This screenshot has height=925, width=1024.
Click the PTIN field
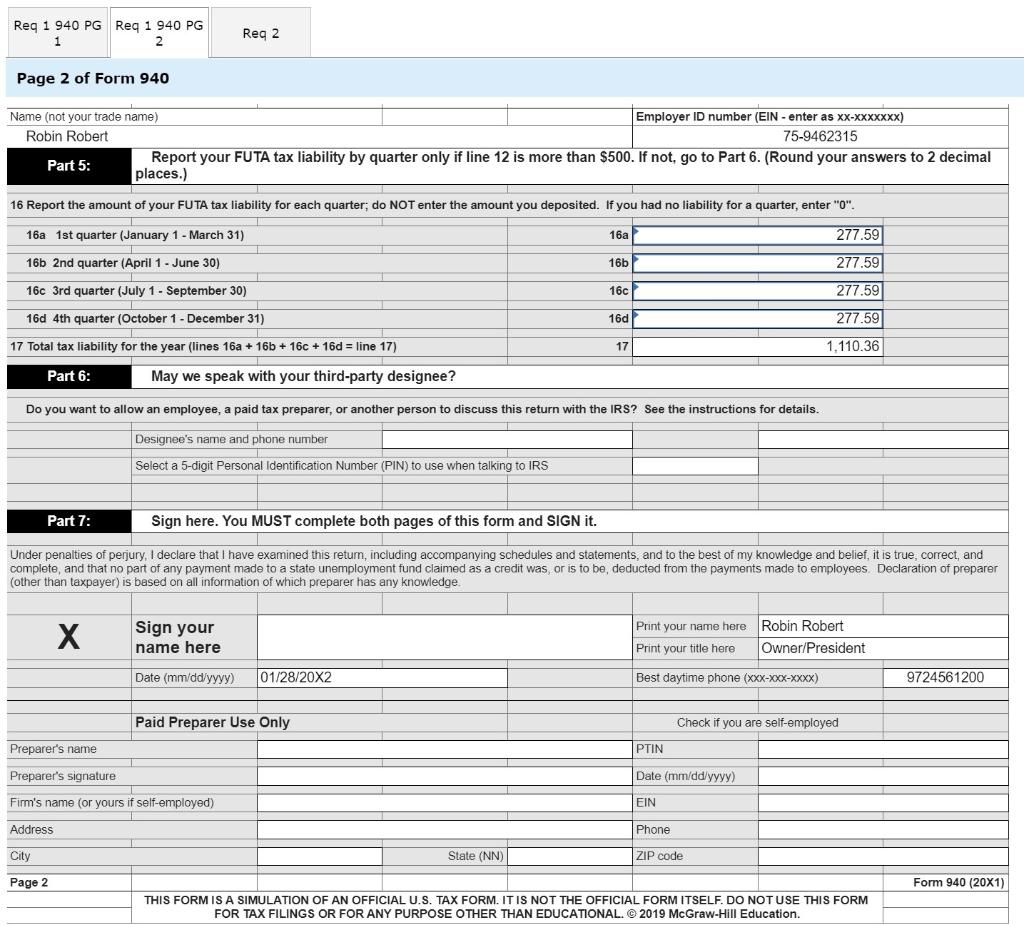tap(885, 748)
